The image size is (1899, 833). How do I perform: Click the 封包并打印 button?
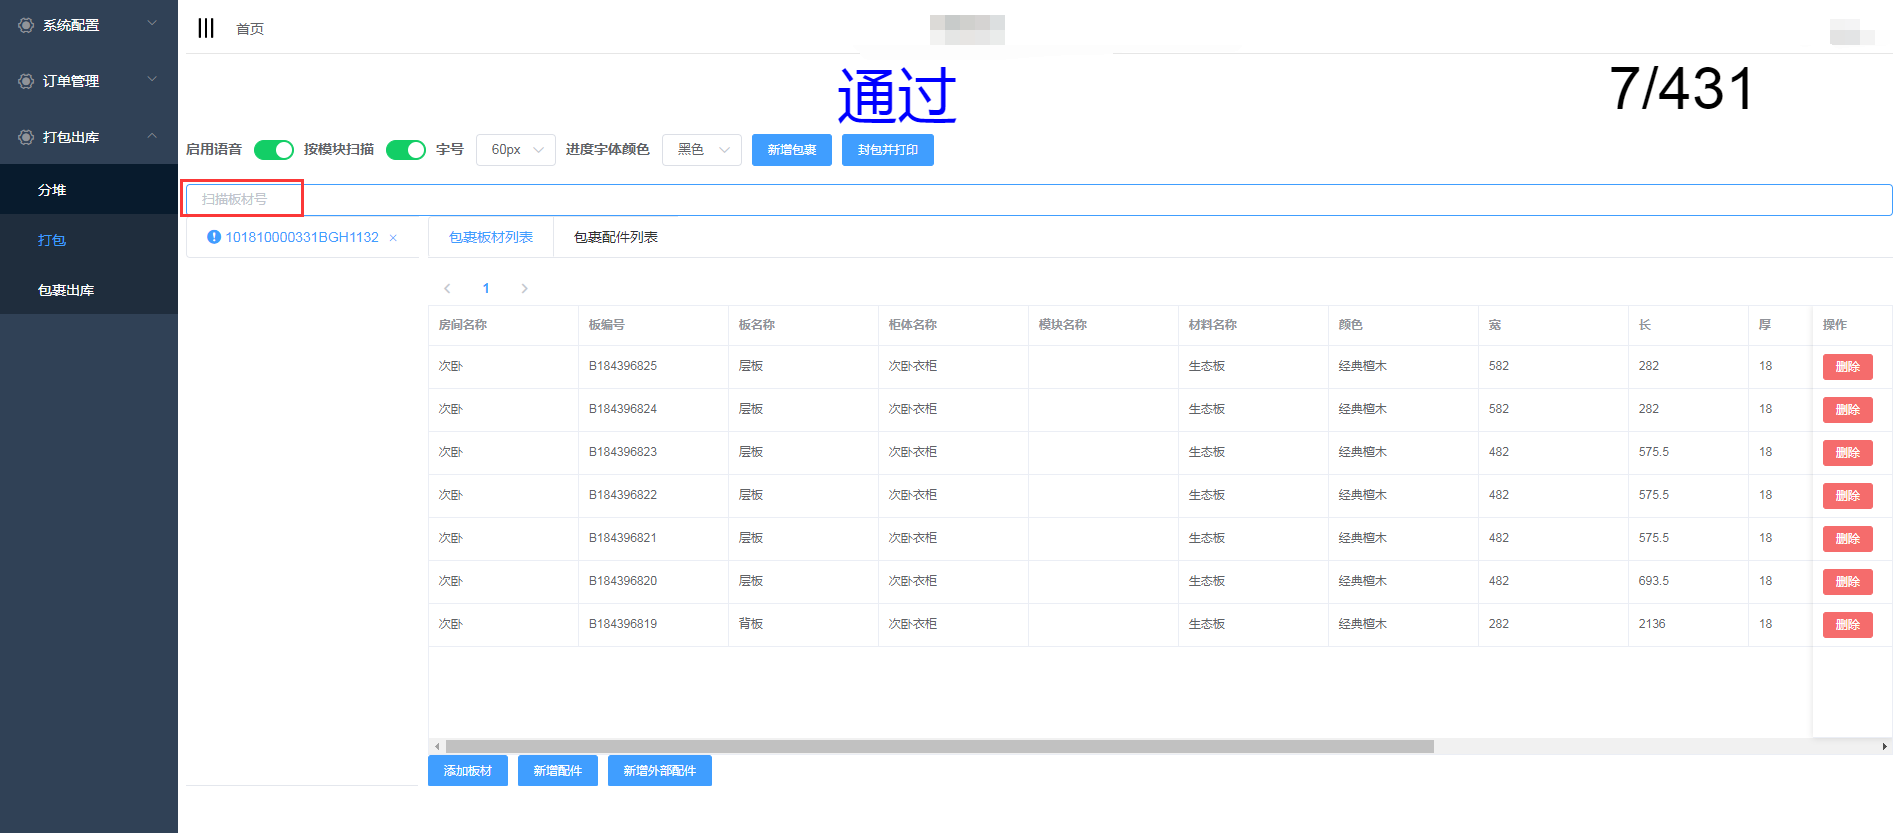[x=887, y=150]
